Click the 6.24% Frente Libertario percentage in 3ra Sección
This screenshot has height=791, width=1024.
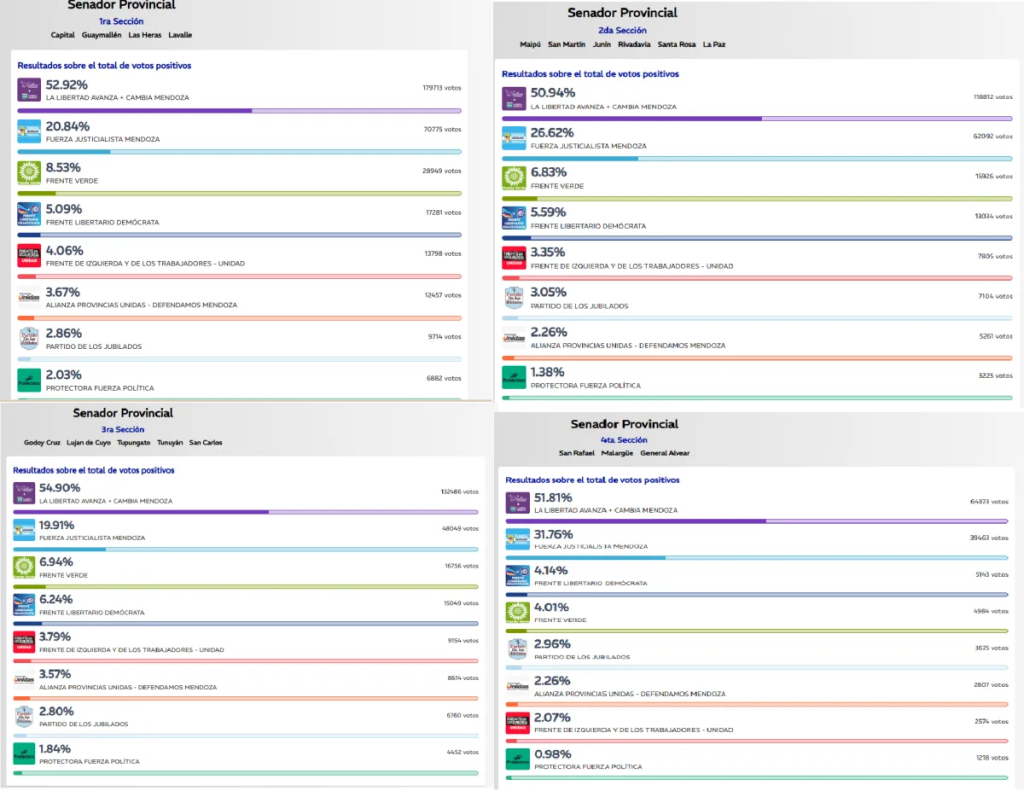click(56, 600)
